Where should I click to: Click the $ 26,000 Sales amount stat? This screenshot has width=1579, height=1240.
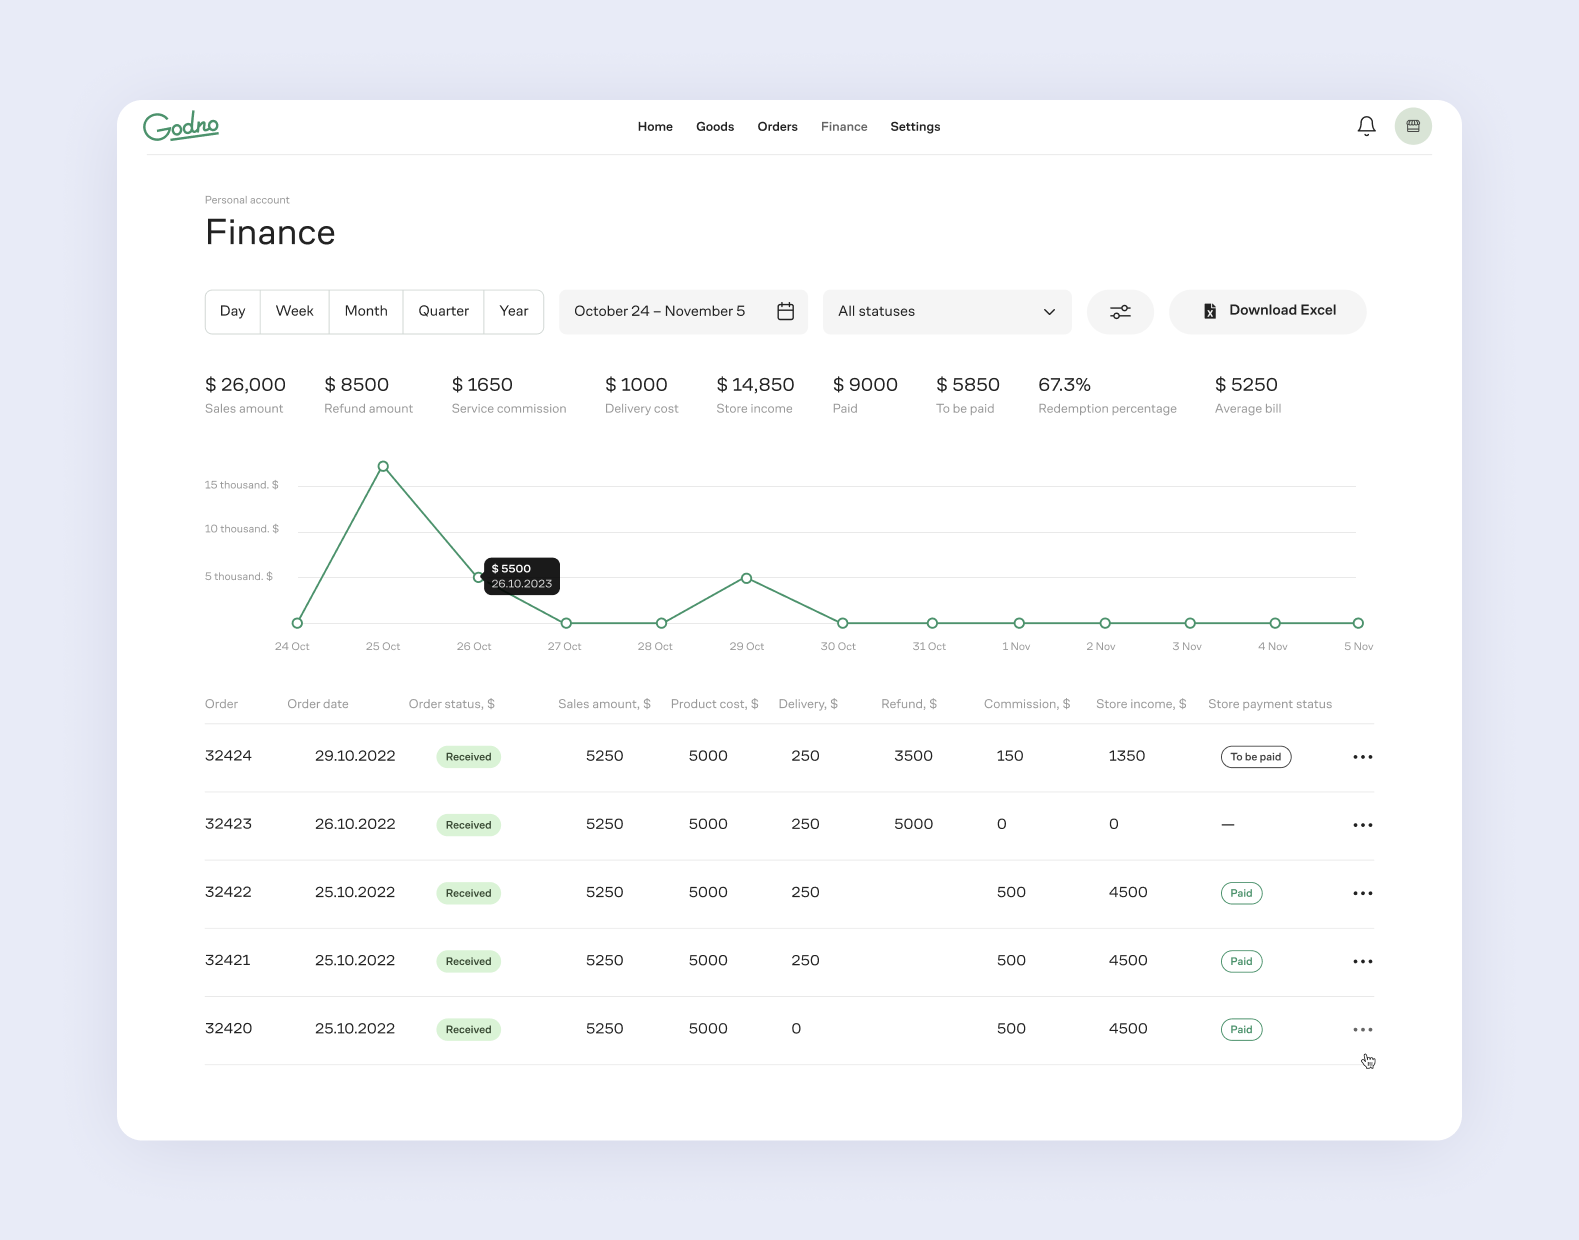(x=245, y=395)
